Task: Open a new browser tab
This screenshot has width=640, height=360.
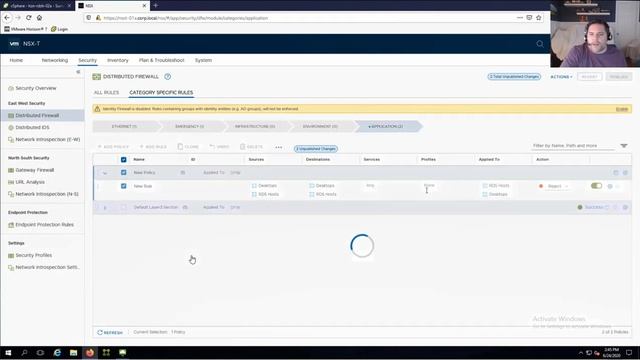Action: [156, 5]
